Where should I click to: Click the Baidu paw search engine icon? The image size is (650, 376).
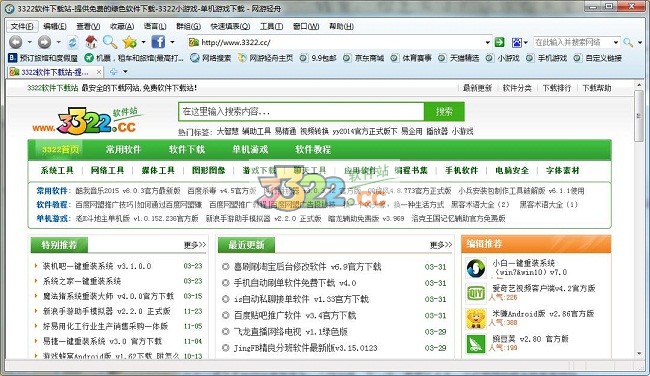517,42
